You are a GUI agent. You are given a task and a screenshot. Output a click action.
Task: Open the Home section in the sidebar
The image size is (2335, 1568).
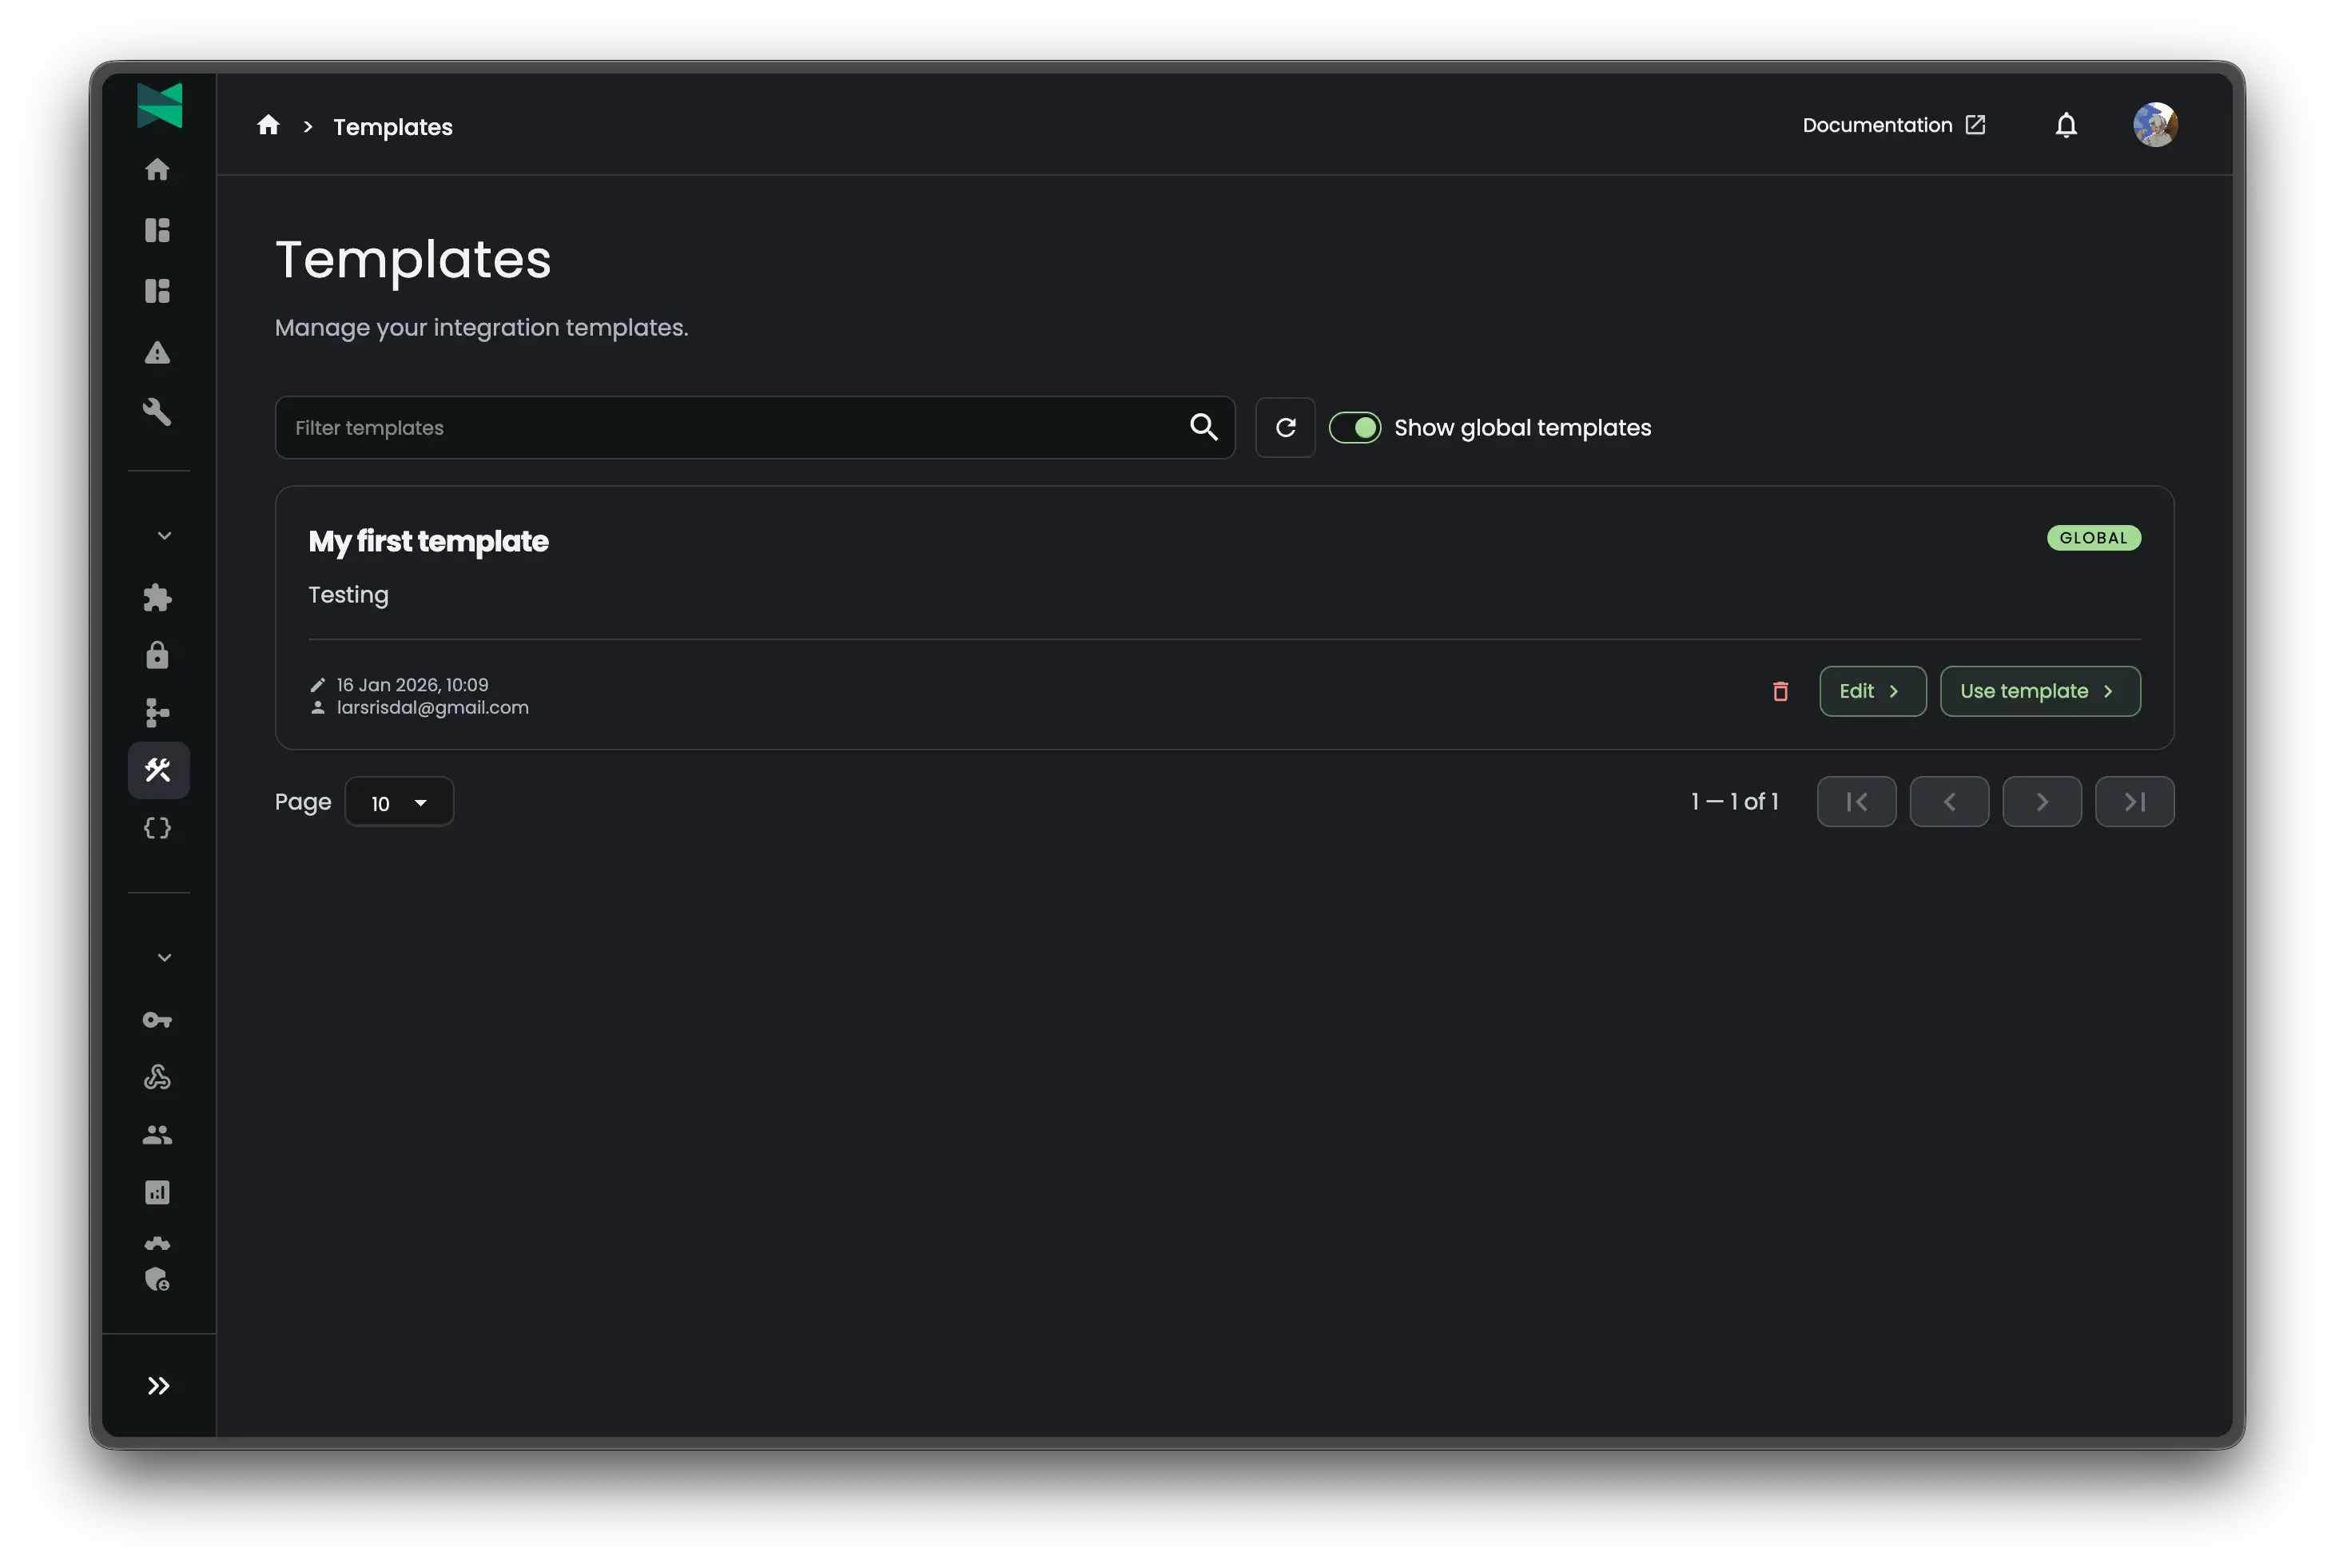[158, 170]
